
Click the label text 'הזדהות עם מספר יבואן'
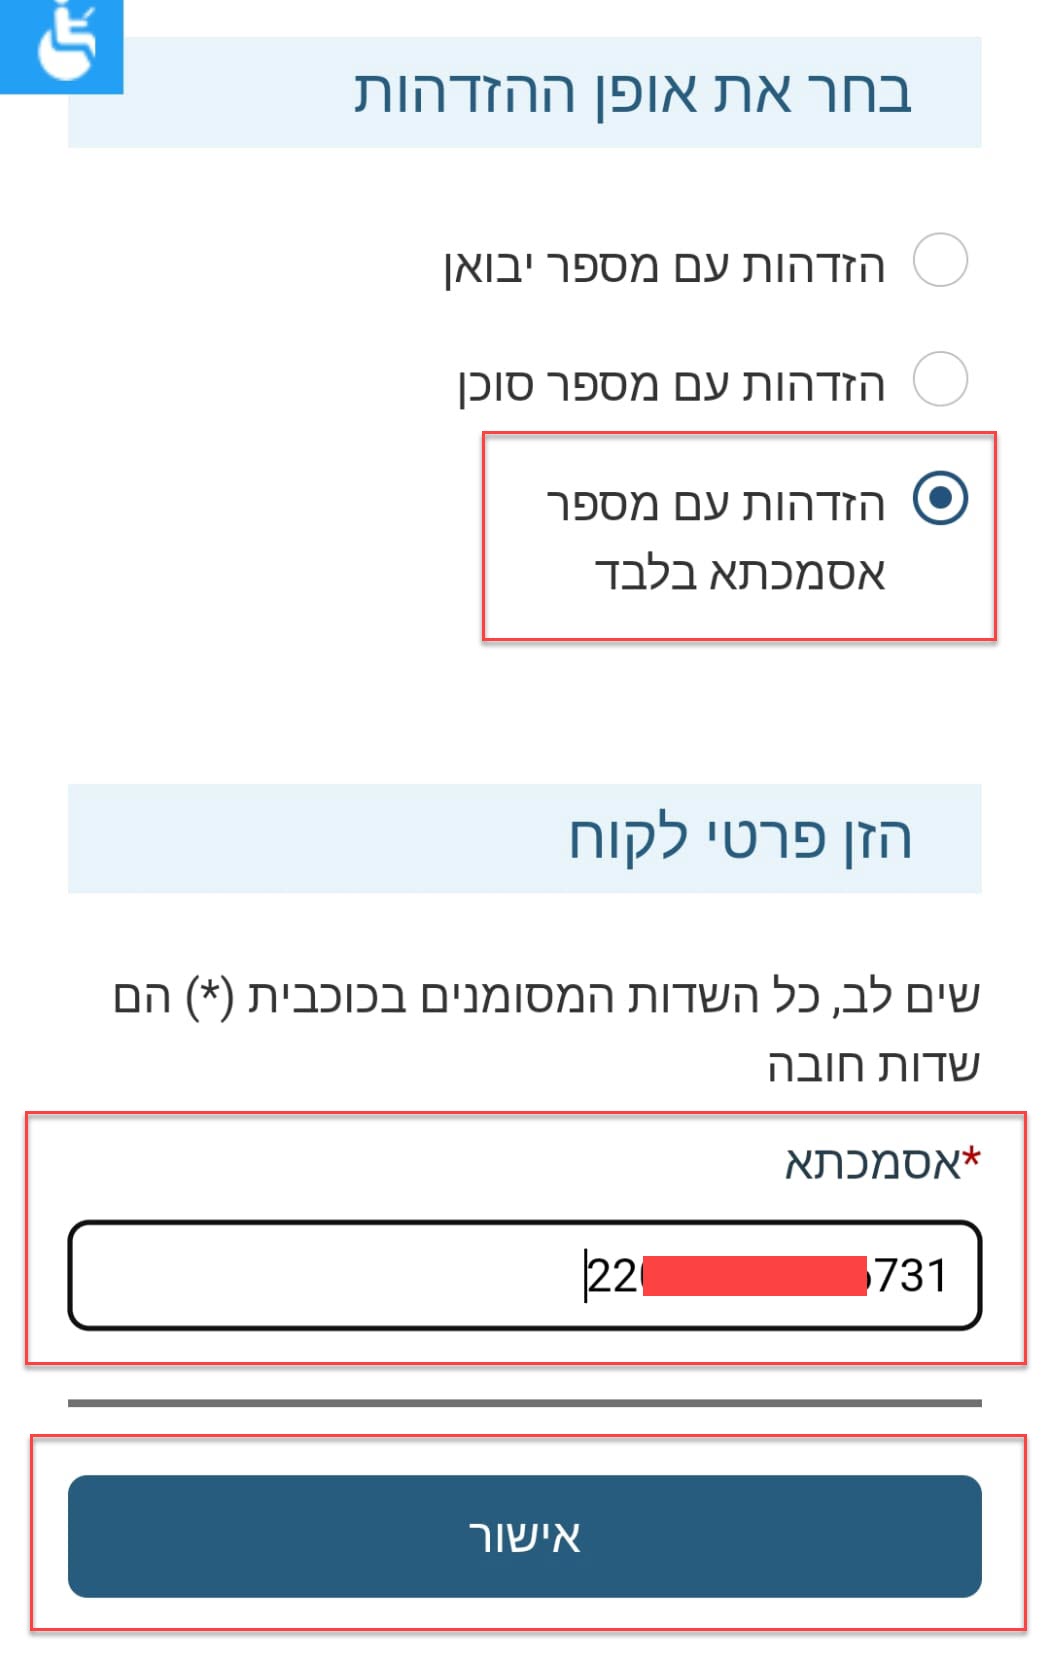[665, 267]
